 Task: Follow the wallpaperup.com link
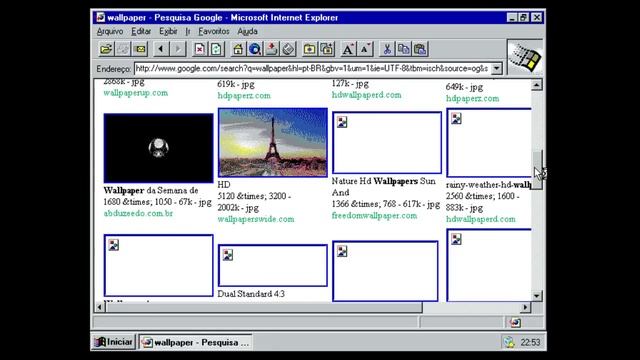[x=136, y=93]
